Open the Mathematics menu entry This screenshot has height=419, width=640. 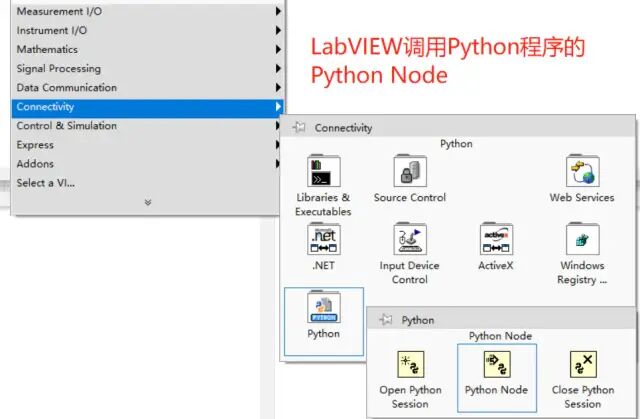click(x=147, y=49)
